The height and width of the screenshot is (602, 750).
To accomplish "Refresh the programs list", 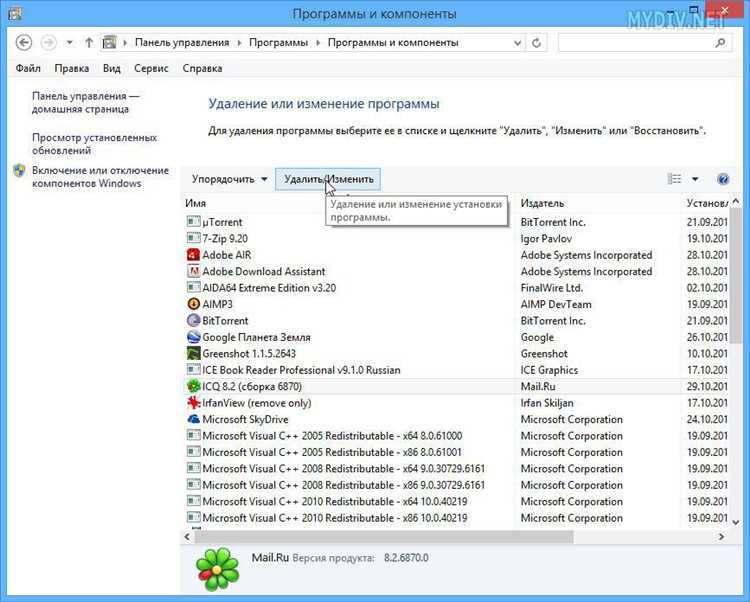I will pyautogui.click(x=536, y=43).
